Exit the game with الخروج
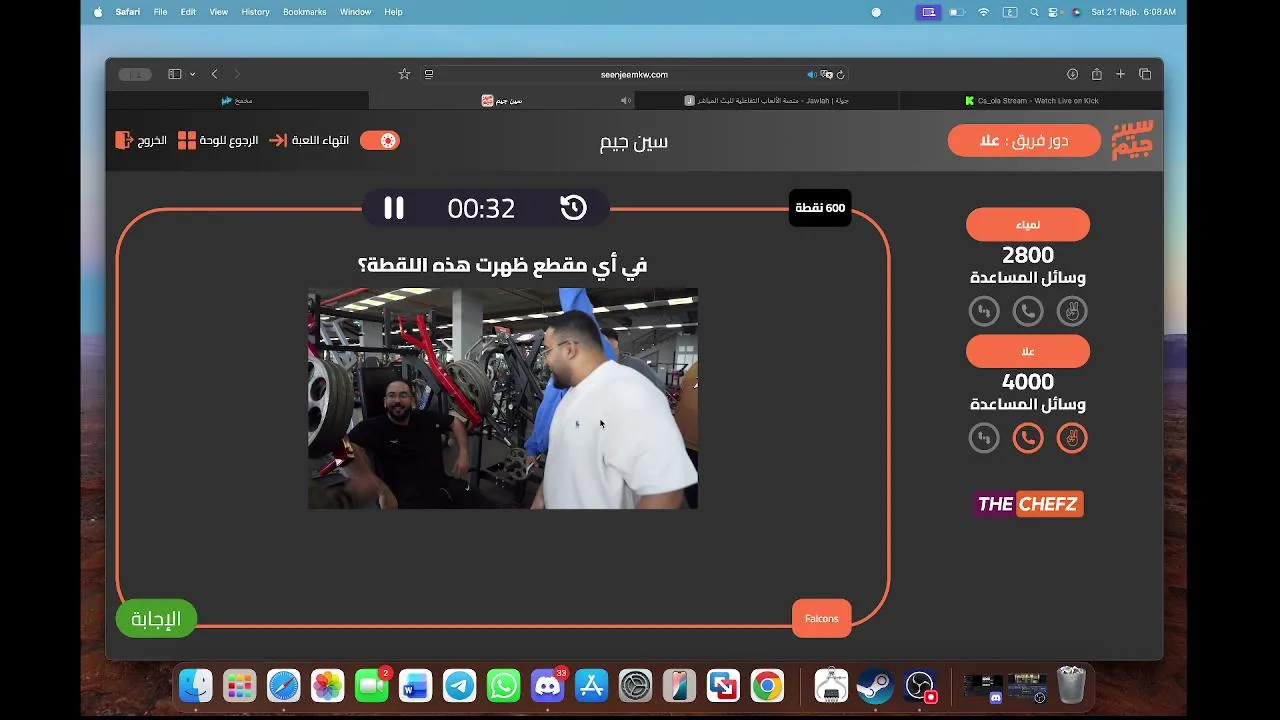The height and width of the screenshot is (720, 1280). [141, 140]
